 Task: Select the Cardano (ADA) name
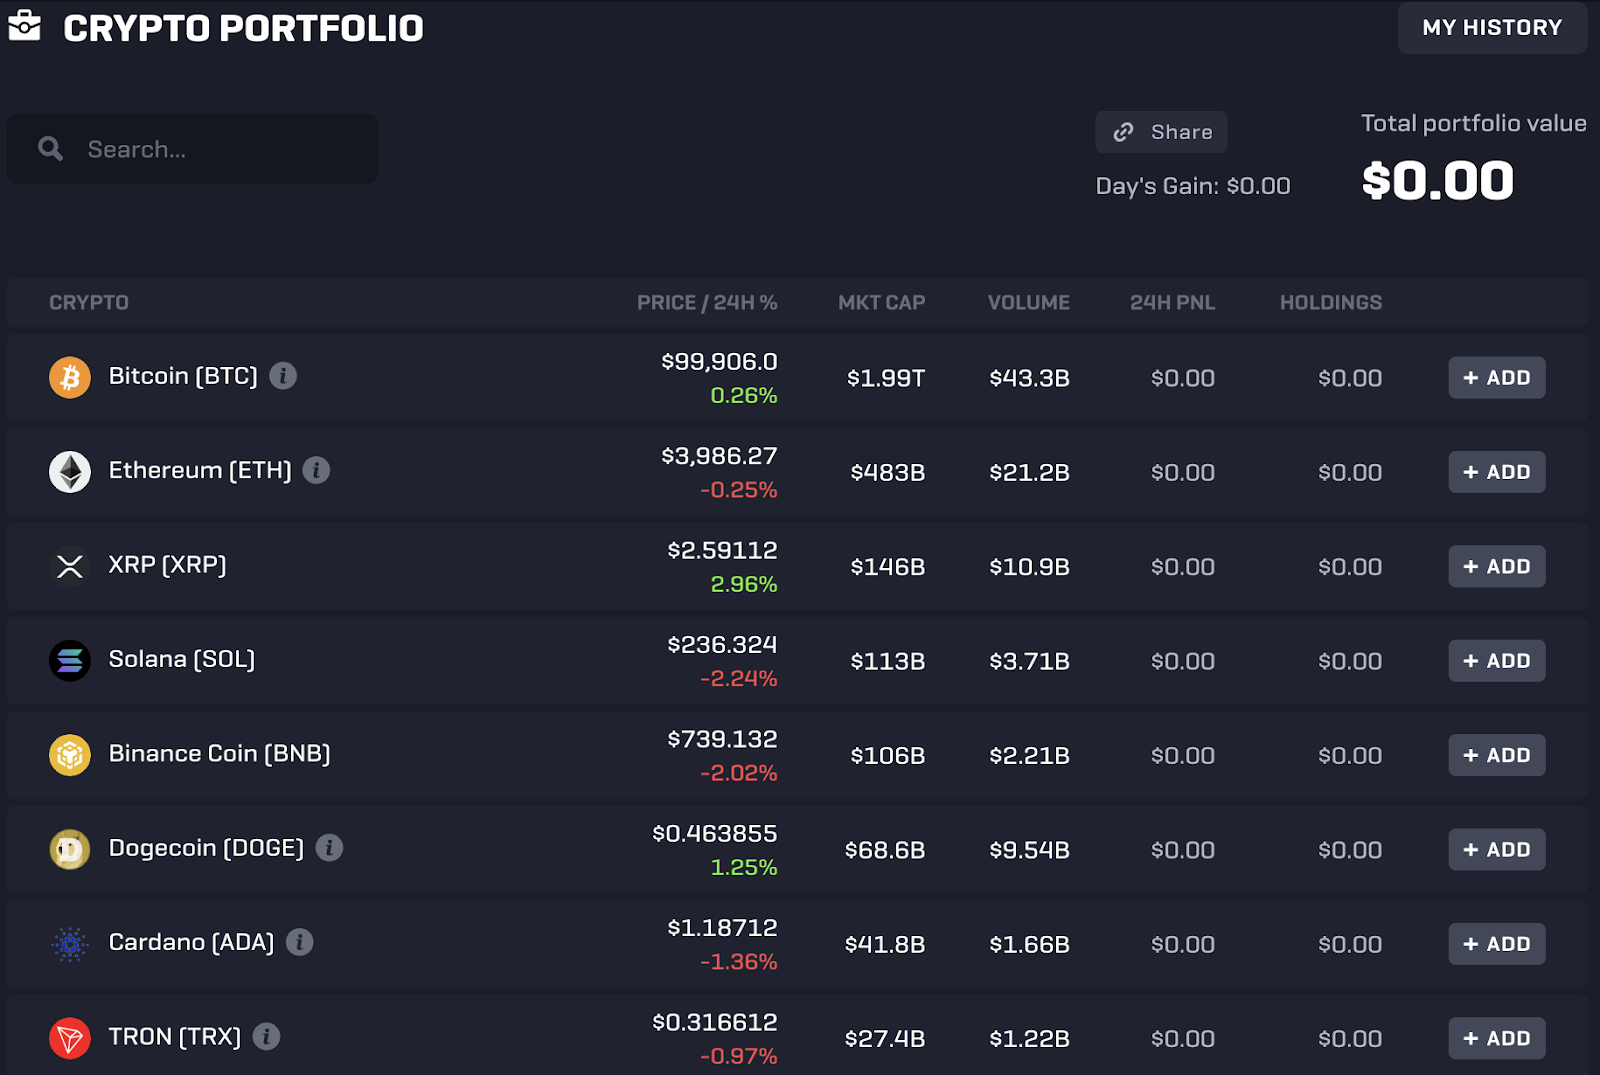point(191,942)
